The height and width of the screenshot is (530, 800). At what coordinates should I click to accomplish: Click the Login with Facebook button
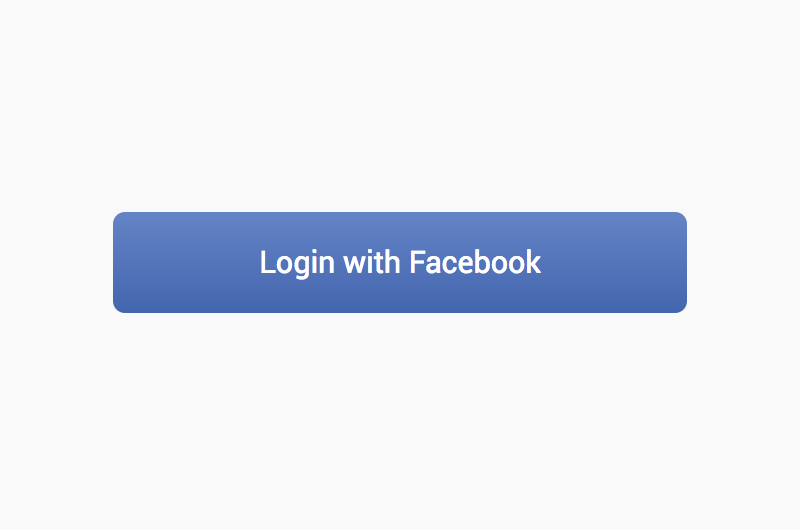[x=400, y=262]
